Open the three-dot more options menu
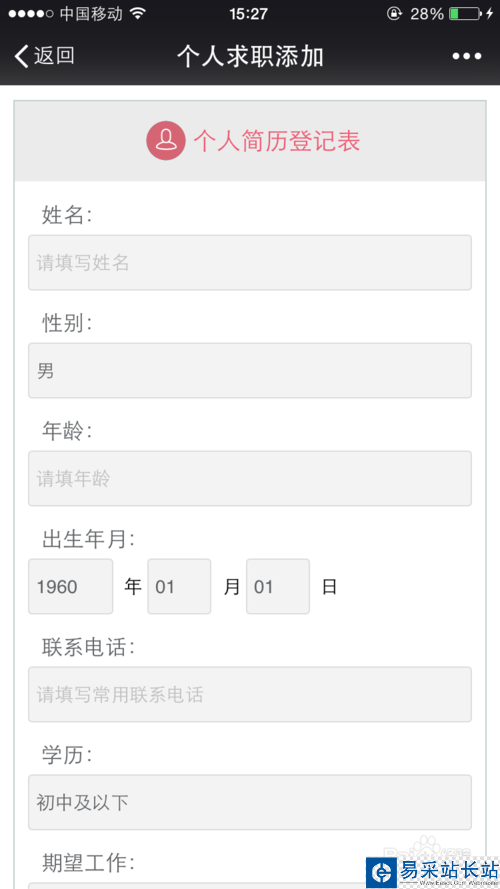The image size is (500, 889). tap(467, 56)
